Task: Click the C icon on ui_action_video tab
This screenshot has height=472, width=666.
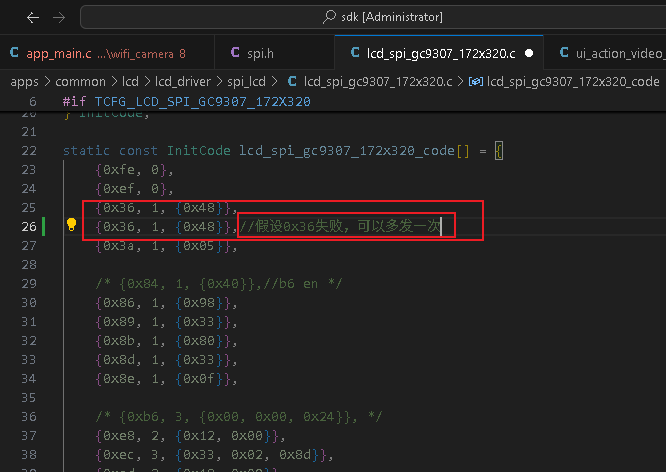Action: pyautogui.click(x=564, y=53)
